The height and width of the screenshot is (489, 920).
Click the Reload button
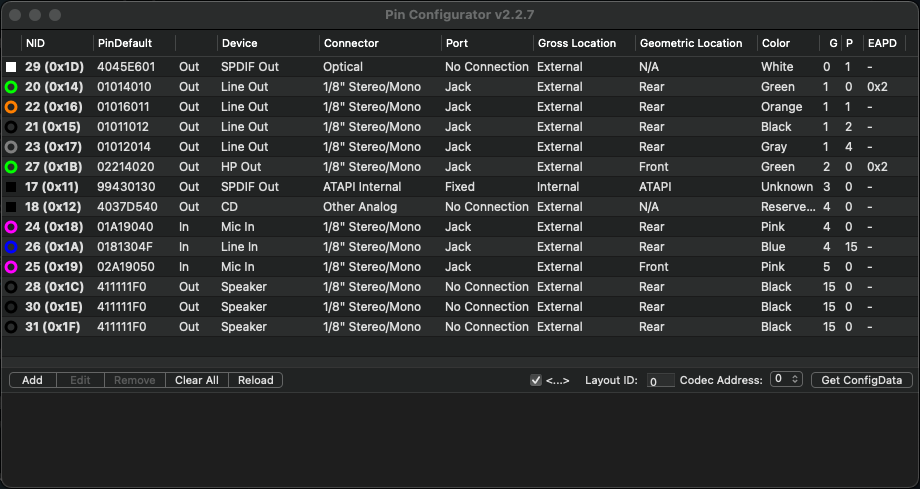(x=256, y=380)
